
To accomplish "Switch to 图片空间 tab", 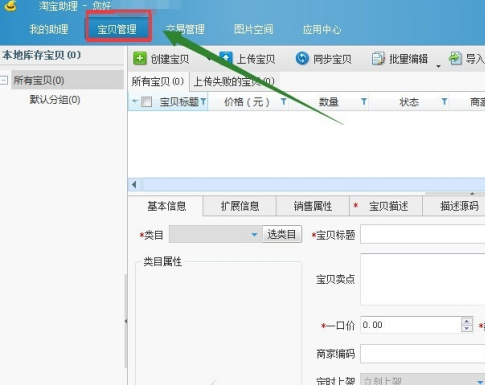I will (254, 29).
